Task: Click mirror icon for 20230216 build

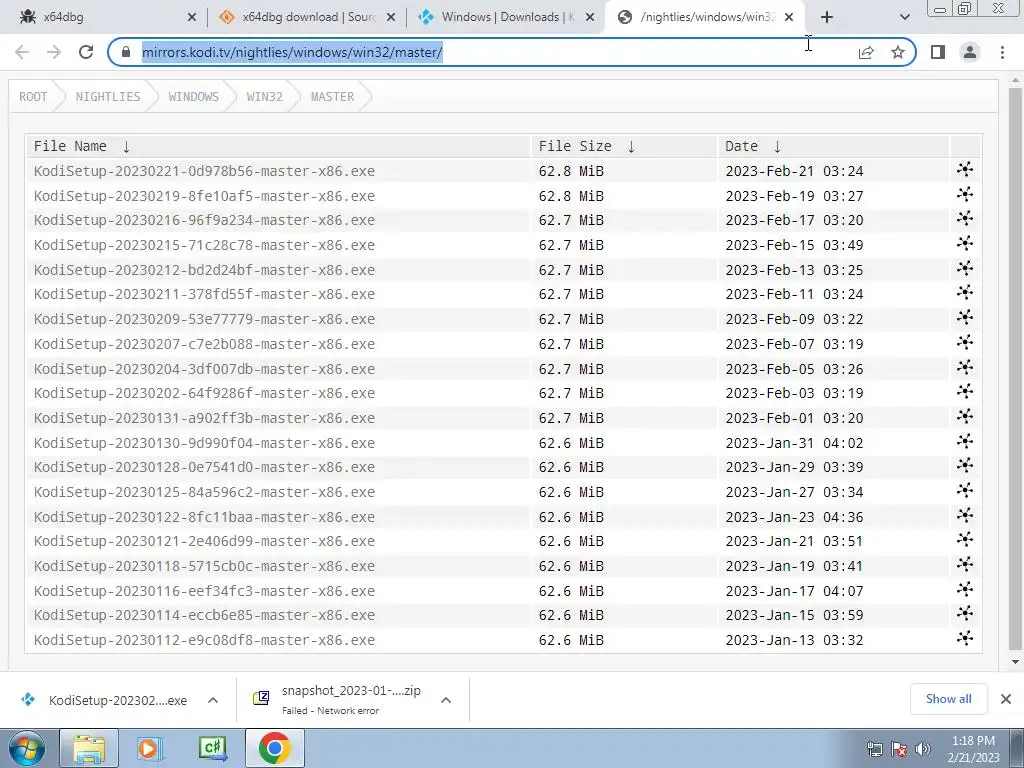Action: coord(965,219)
